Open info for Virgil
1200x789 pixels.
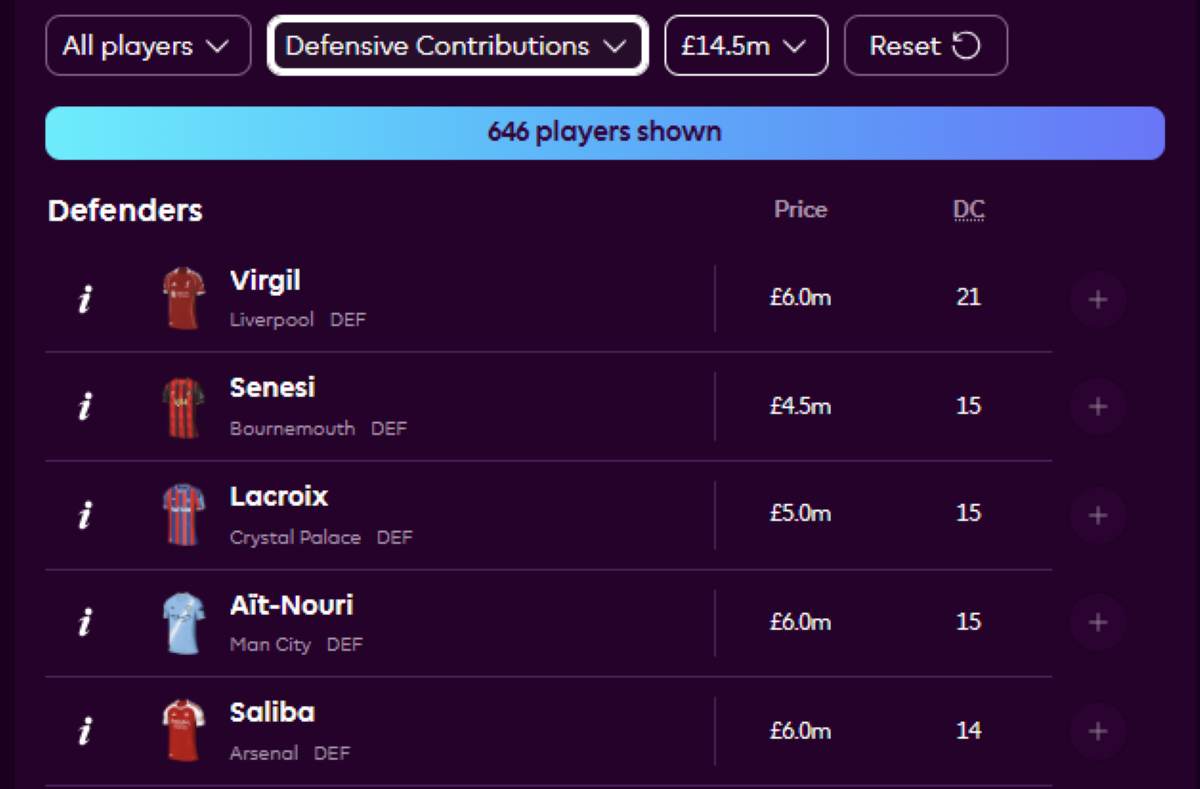85,298
